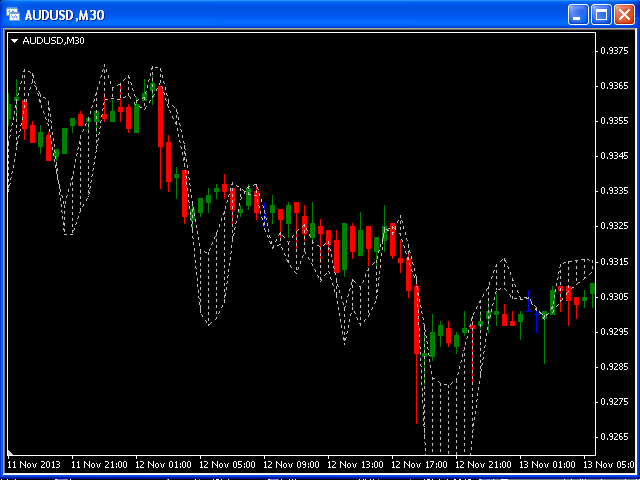The width and height of the screenshot is (640, 480).
Task: Click the 12 Nov 13:00 time label
Action: (x=356, y=464)
